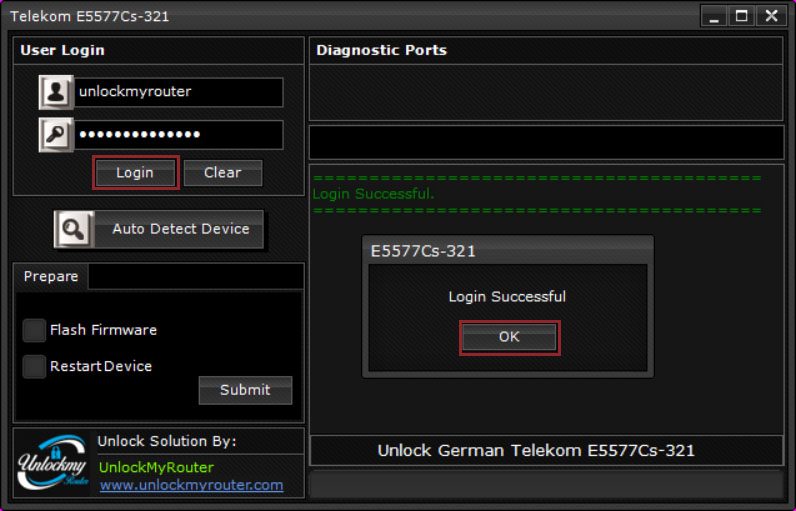Image resolution: width=796 pixels, height=511 pixels.
Task: Minimize the Telekom E5577Cs-321 window
Action: (x=714, y=16)
